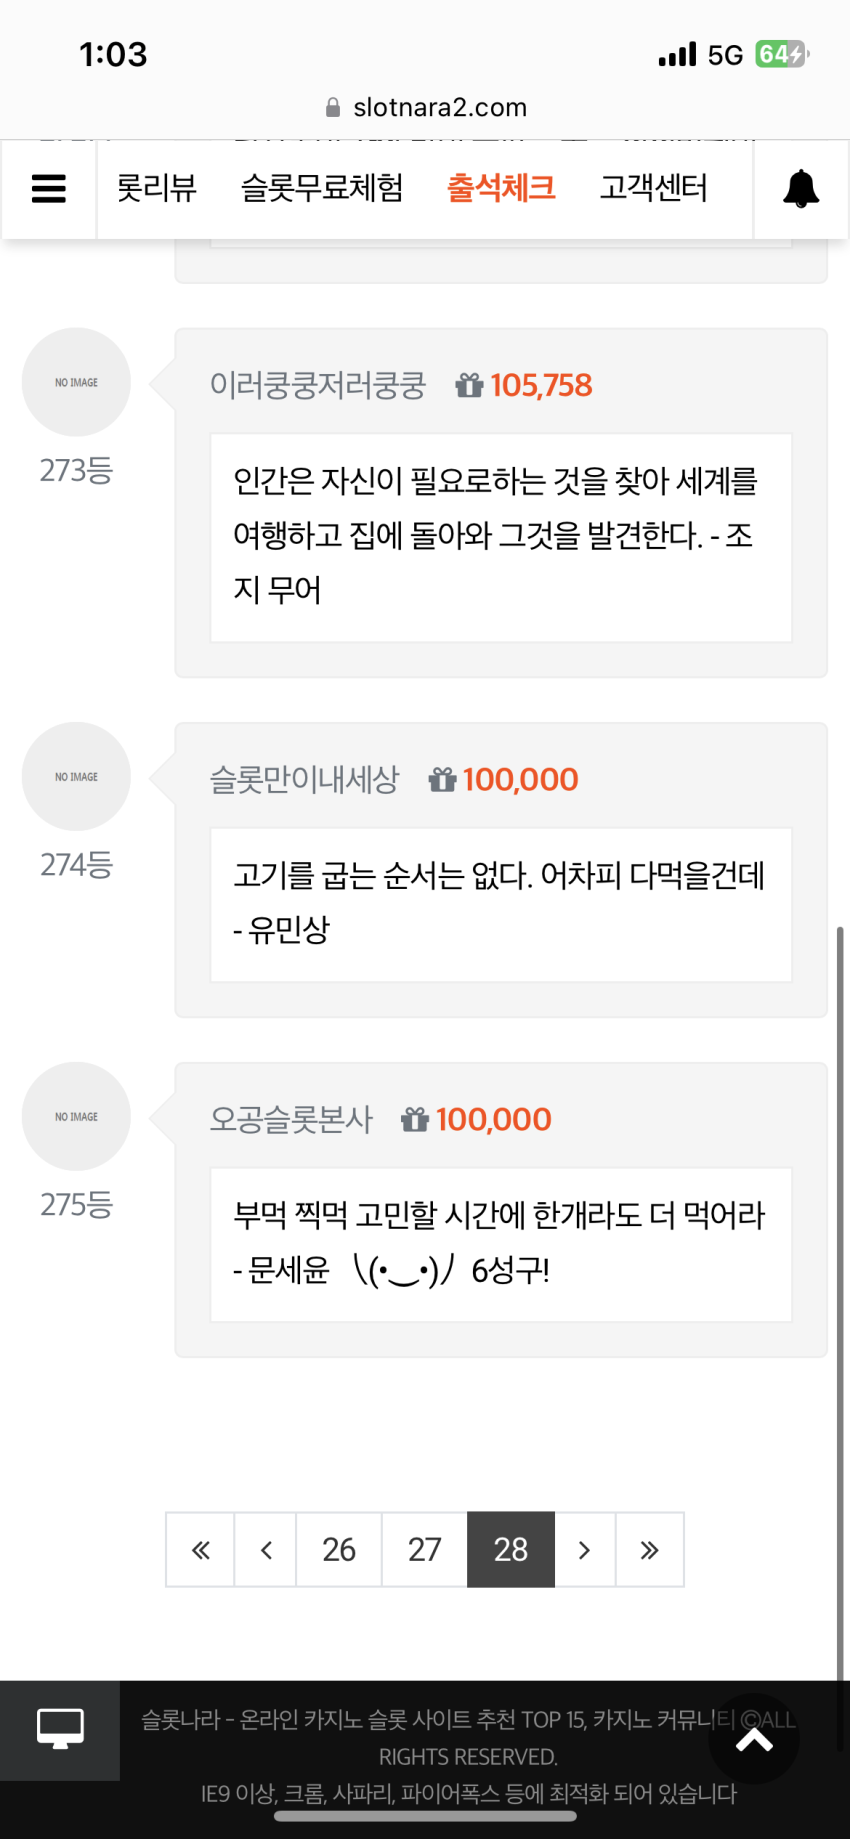Viewport: 850px width, 1839px height.
Task: Go to next page arrow
Action: [585, 1550]
